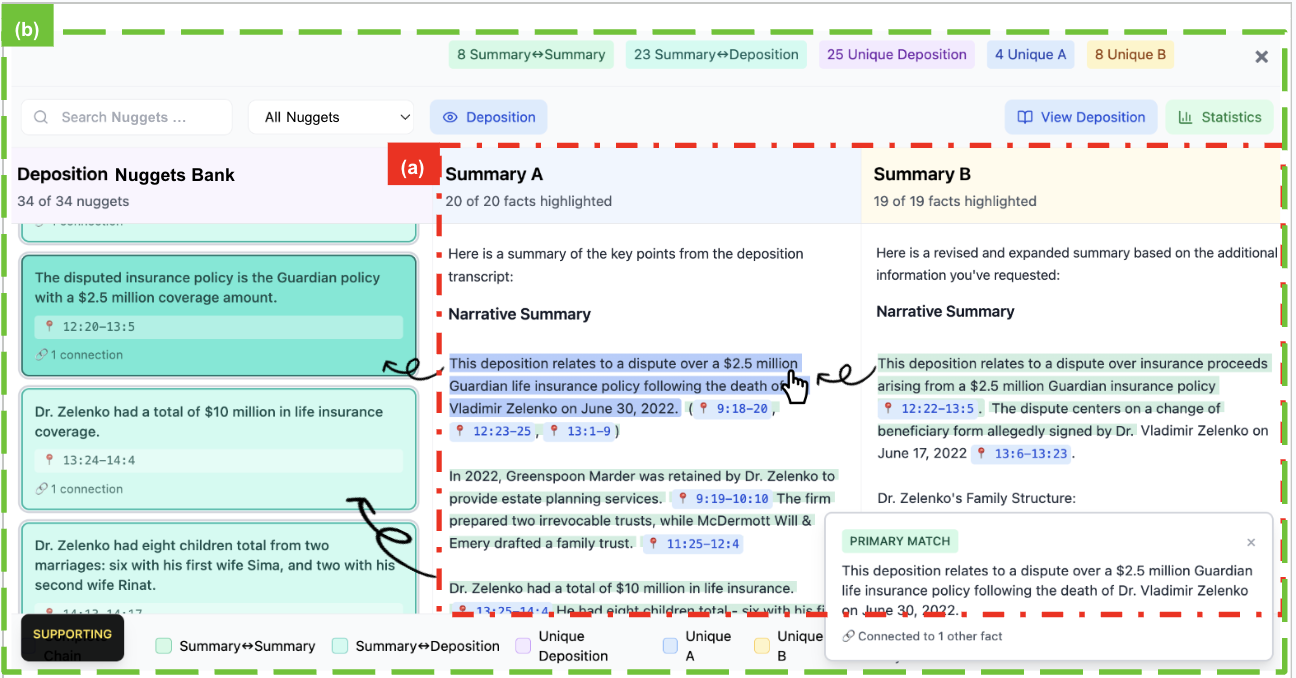Click the pin icon beside 13:1–9
The width and height of the screenshot is (1296, 678).
[555, 431]
